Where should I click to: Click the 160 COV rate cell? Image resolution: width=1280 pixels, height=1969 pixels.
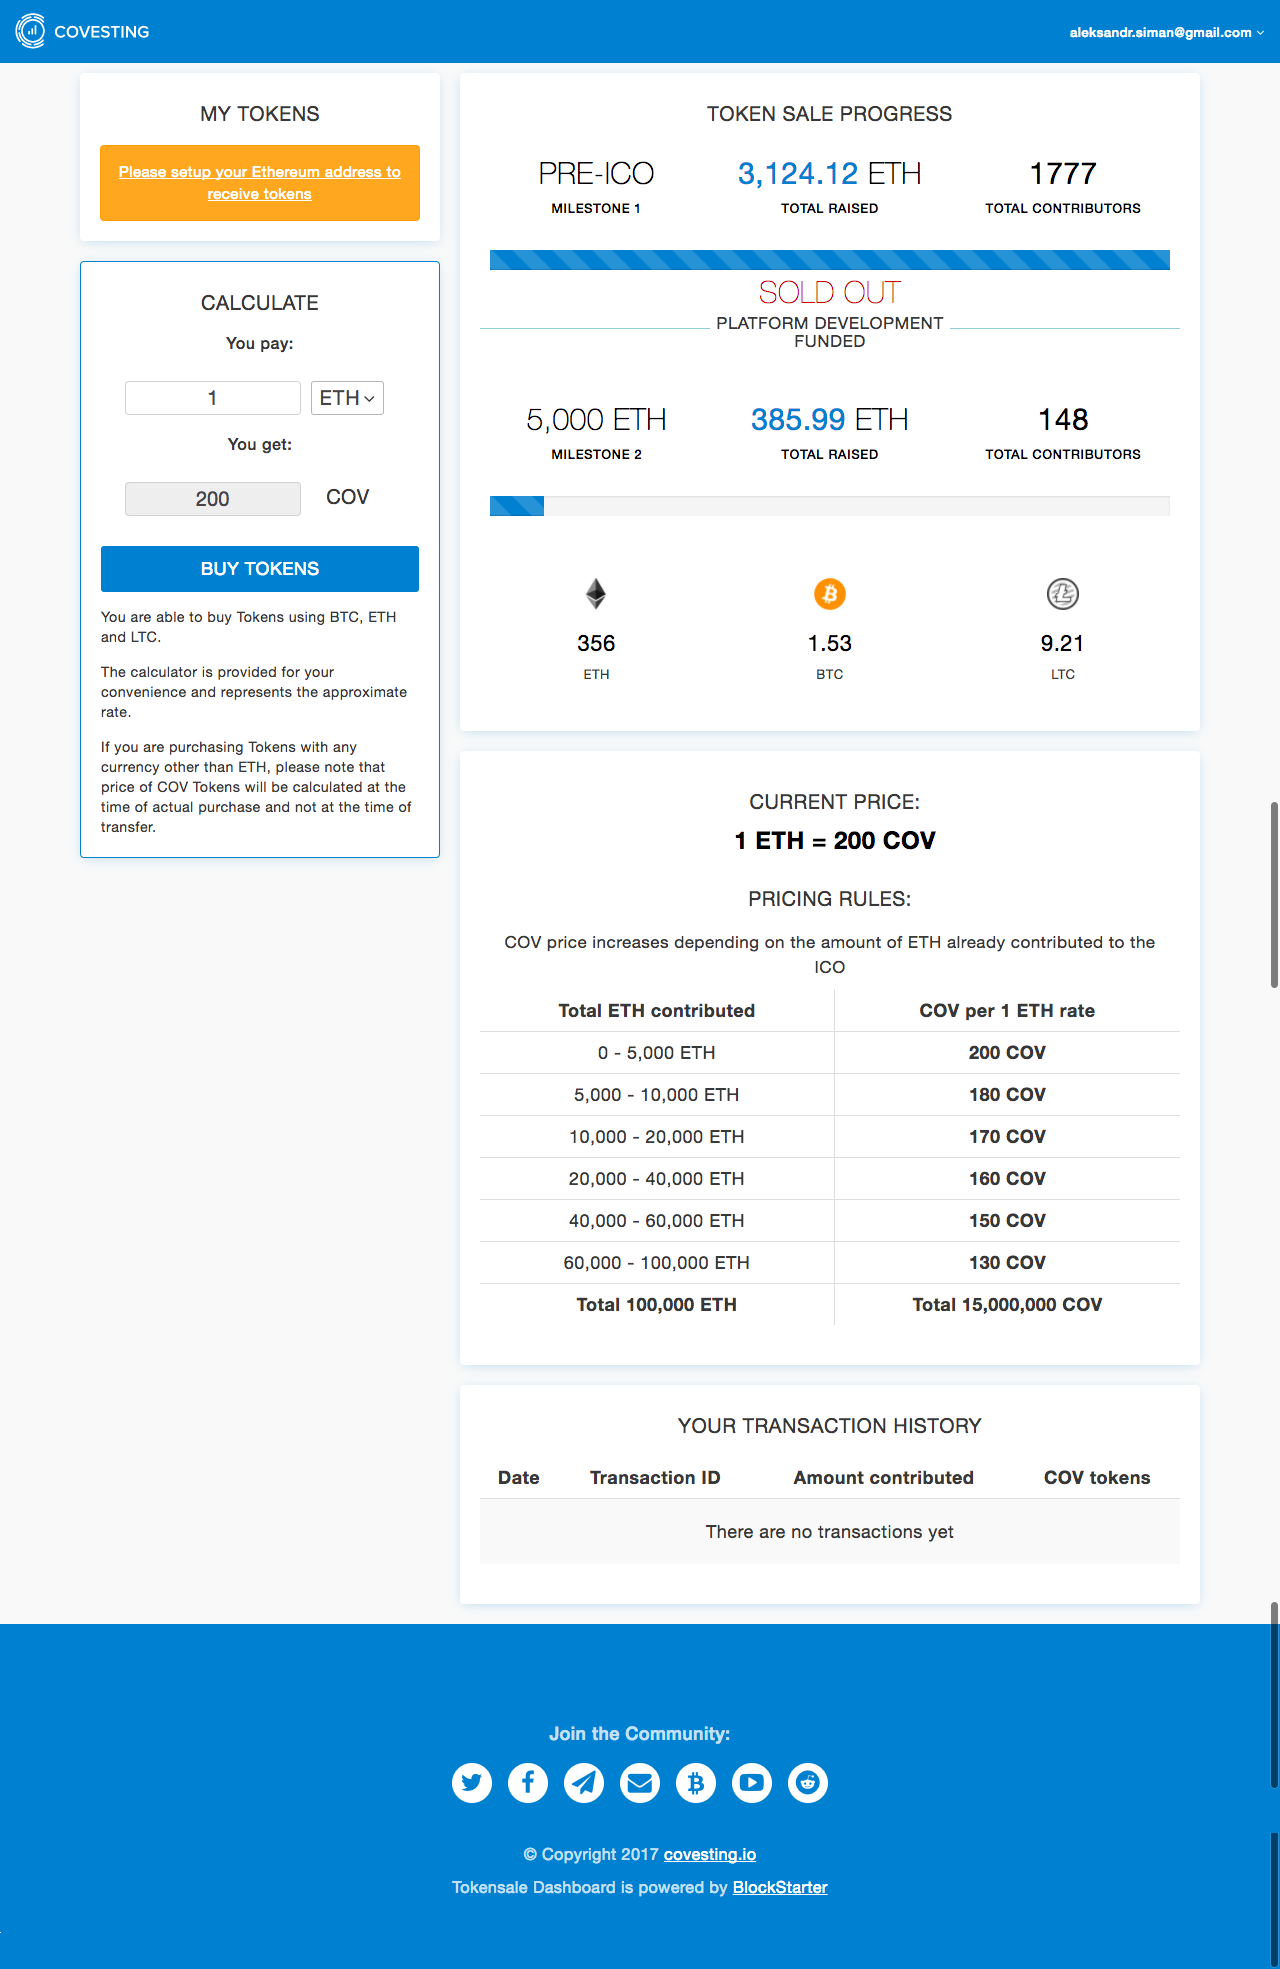(1007, 1179)
